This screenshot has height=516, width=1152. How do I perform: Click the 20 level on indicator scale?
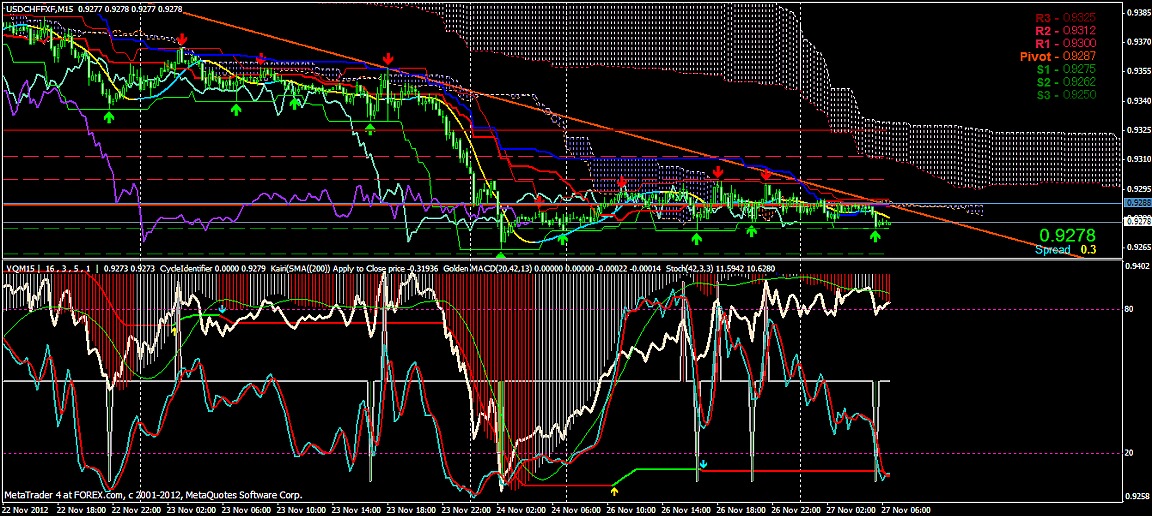(1129, 454)
